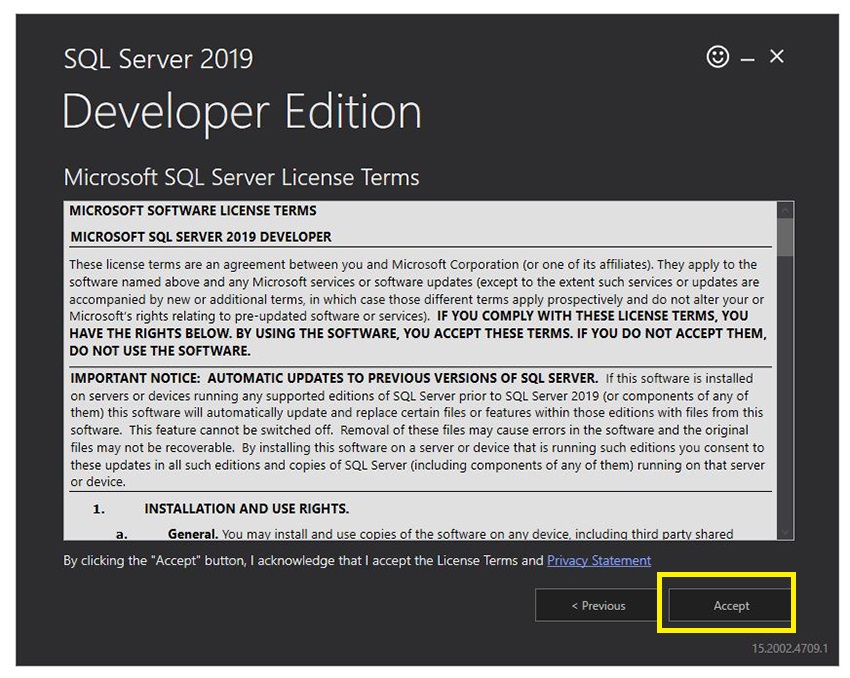Viewport: 850px width, 678px height.
Task: Click the Accept button
Action: [x=730, y=605]
